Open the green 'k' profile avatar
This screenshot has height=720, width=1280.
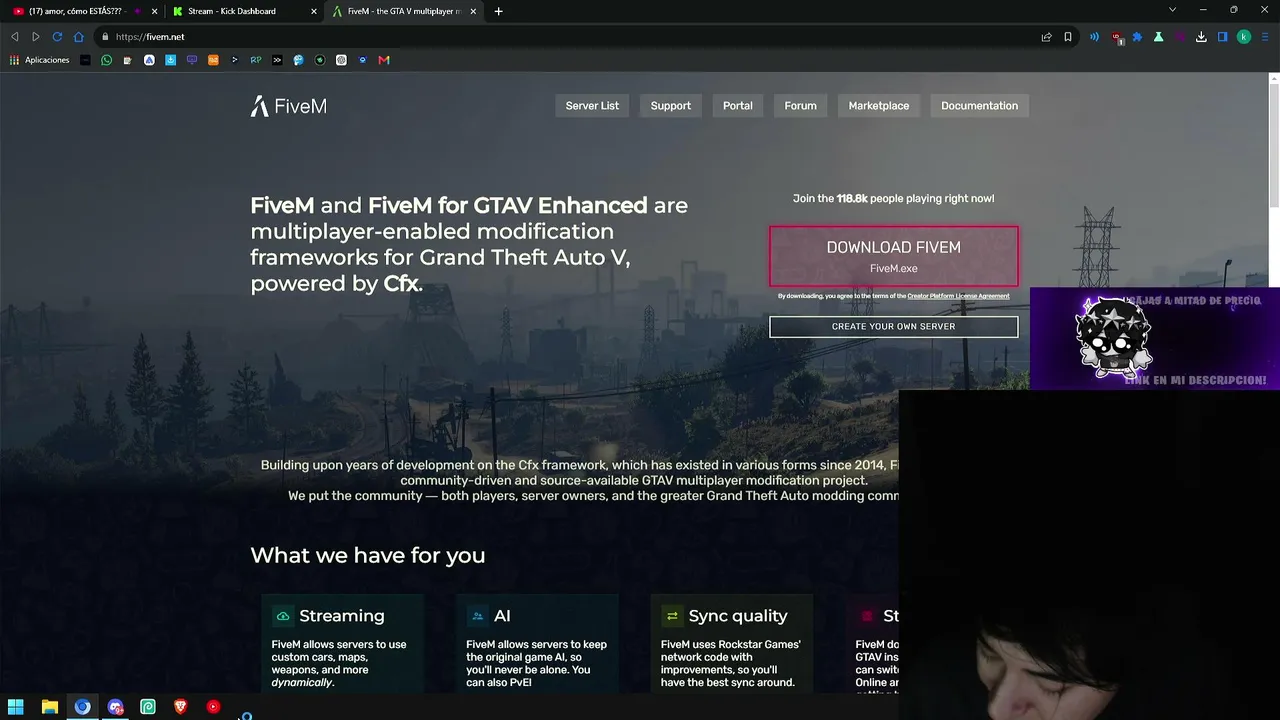pyautogui.click(x=1244, y=37)
